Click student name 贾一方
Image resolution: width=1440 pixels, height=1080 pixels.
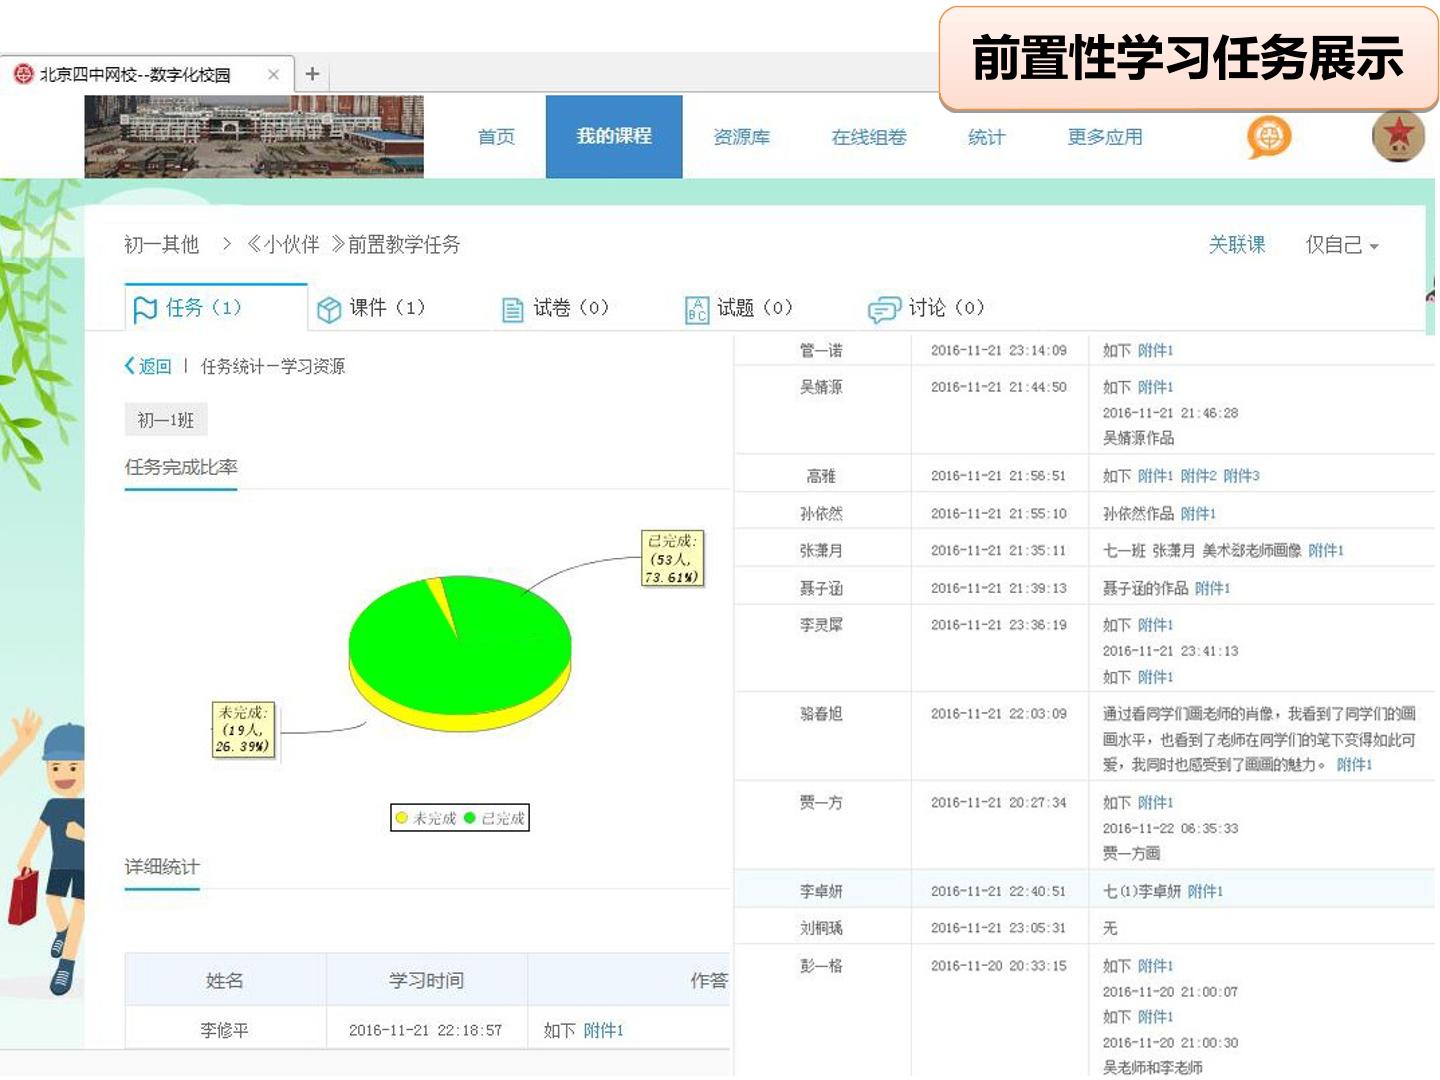(821, 803)
